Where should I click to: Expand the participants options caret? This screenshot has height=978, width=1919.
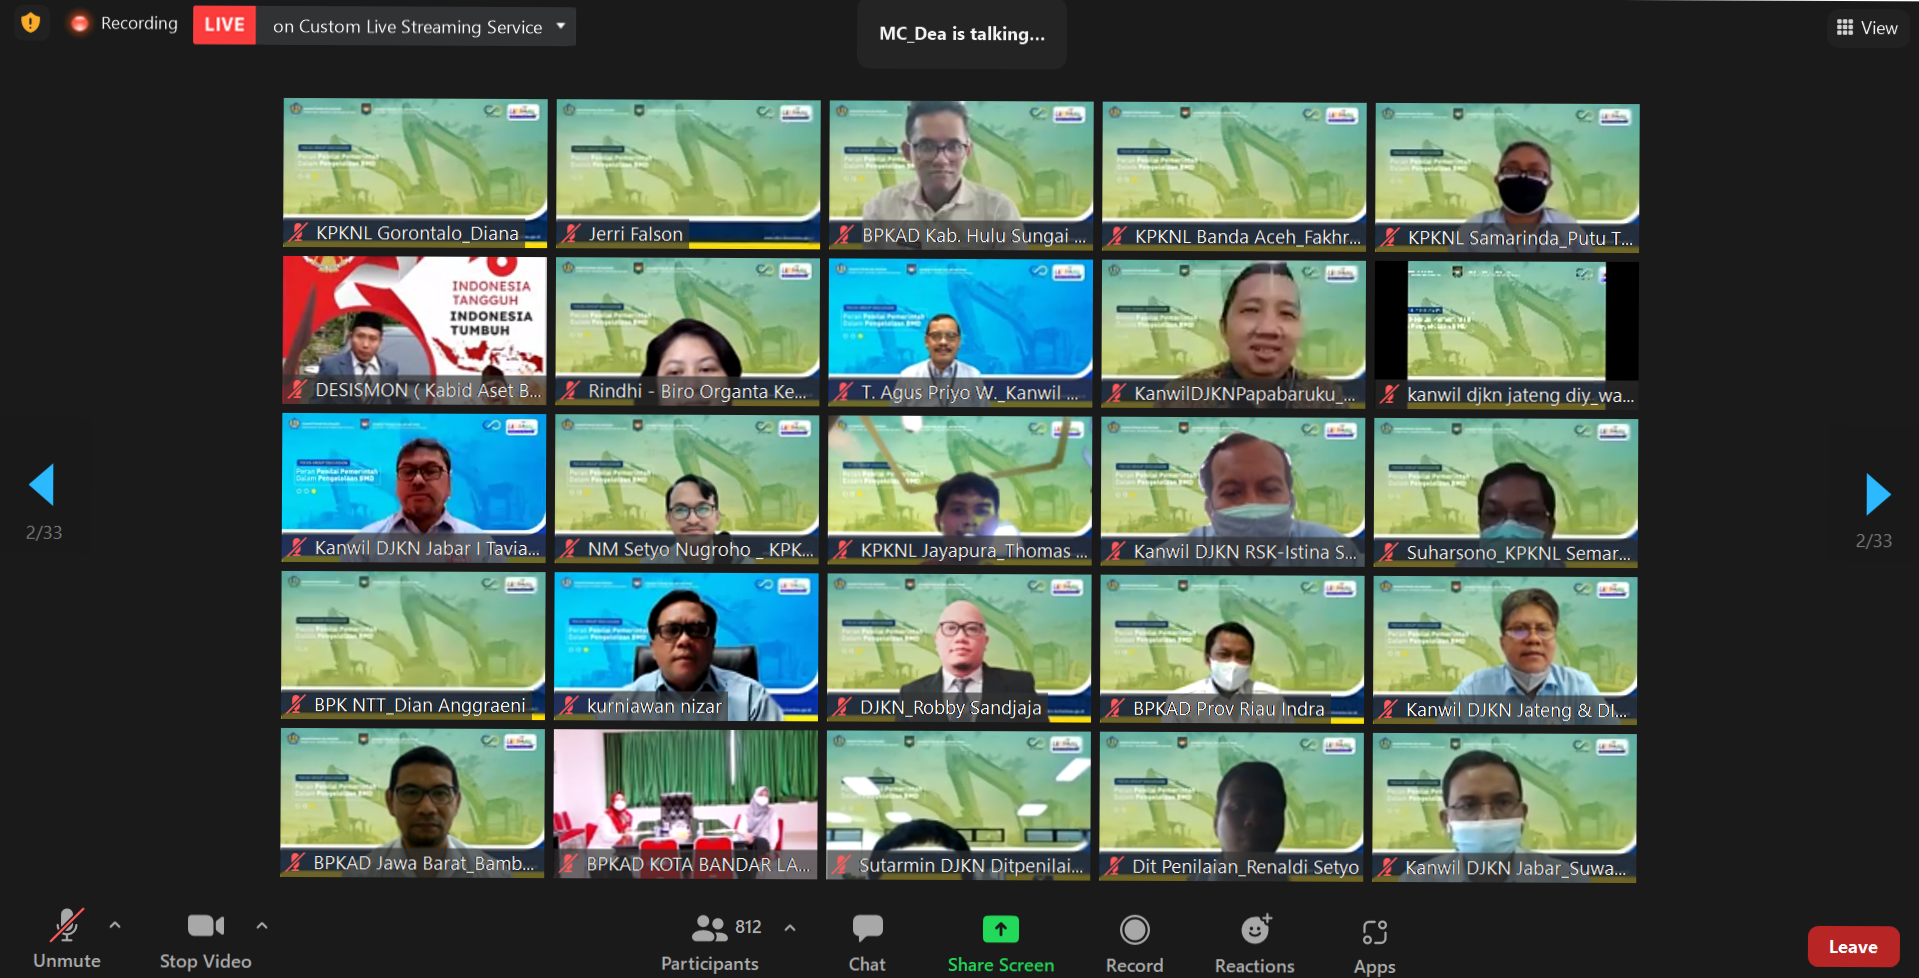pyautogui.click(x=790, y=928)
